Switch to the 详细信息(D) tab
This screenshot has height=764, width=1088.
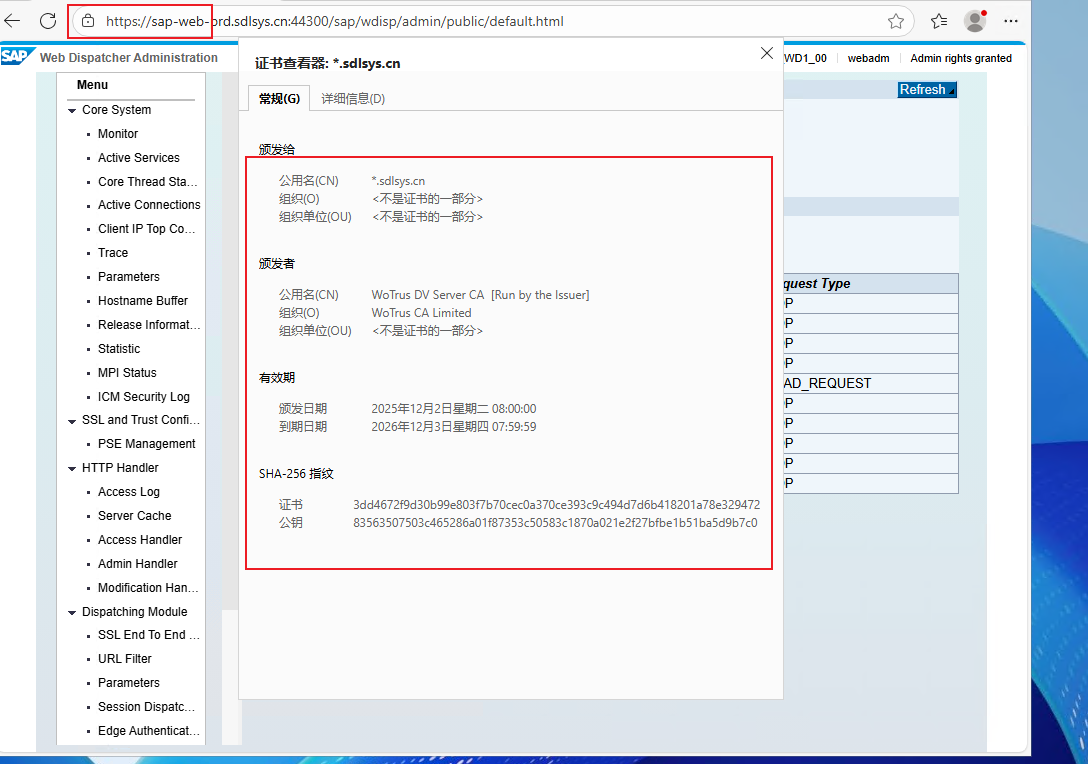pos(353,98)
